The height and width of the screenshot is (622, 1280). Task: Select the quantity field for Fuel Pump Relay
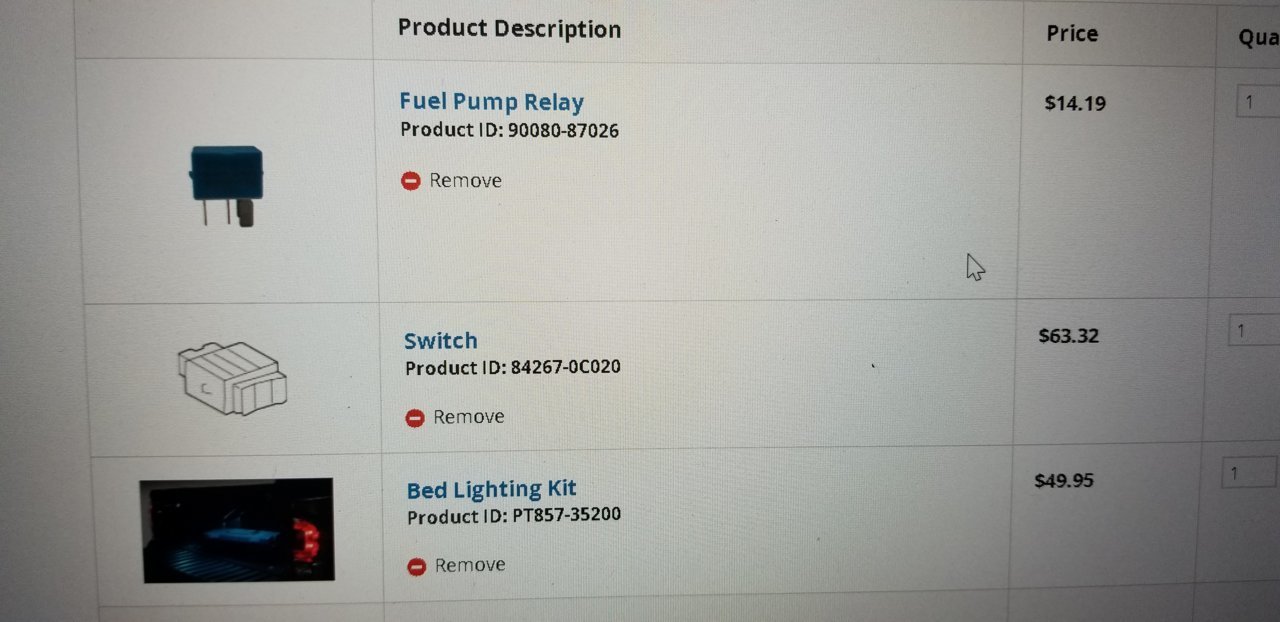tap(1258, 101)
